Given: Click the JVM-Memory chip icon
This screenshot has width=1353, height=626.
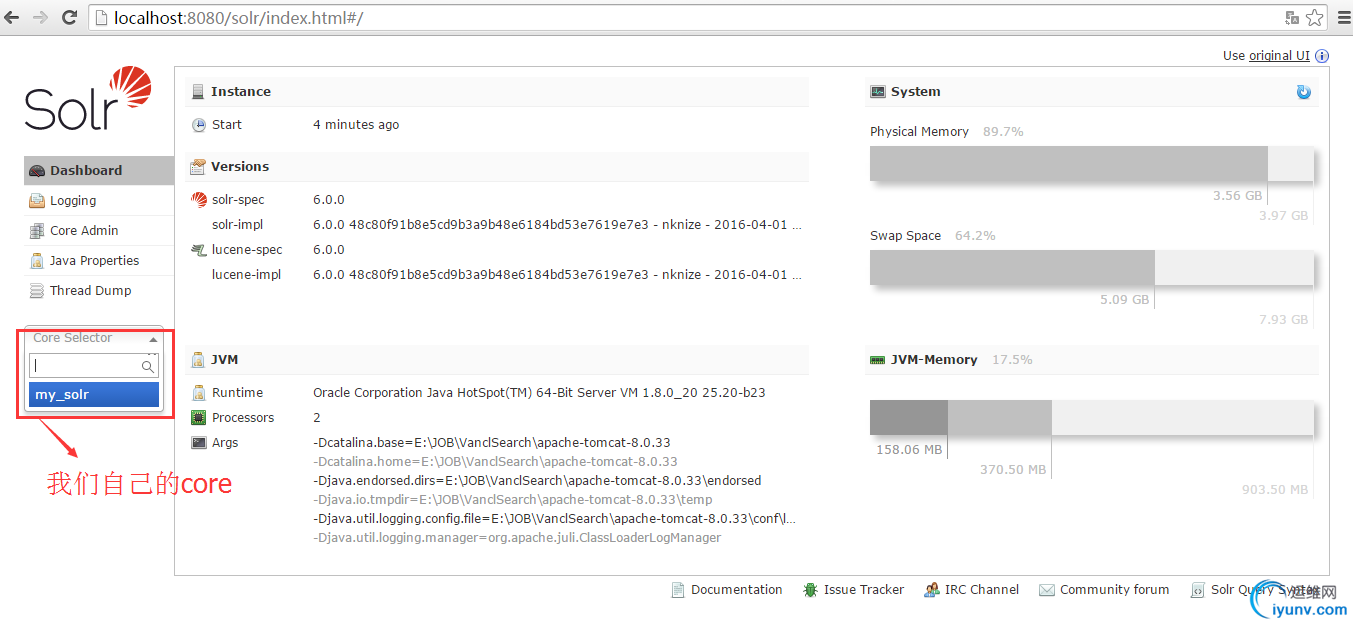Looking at the screenshot, I should point(878,360).
